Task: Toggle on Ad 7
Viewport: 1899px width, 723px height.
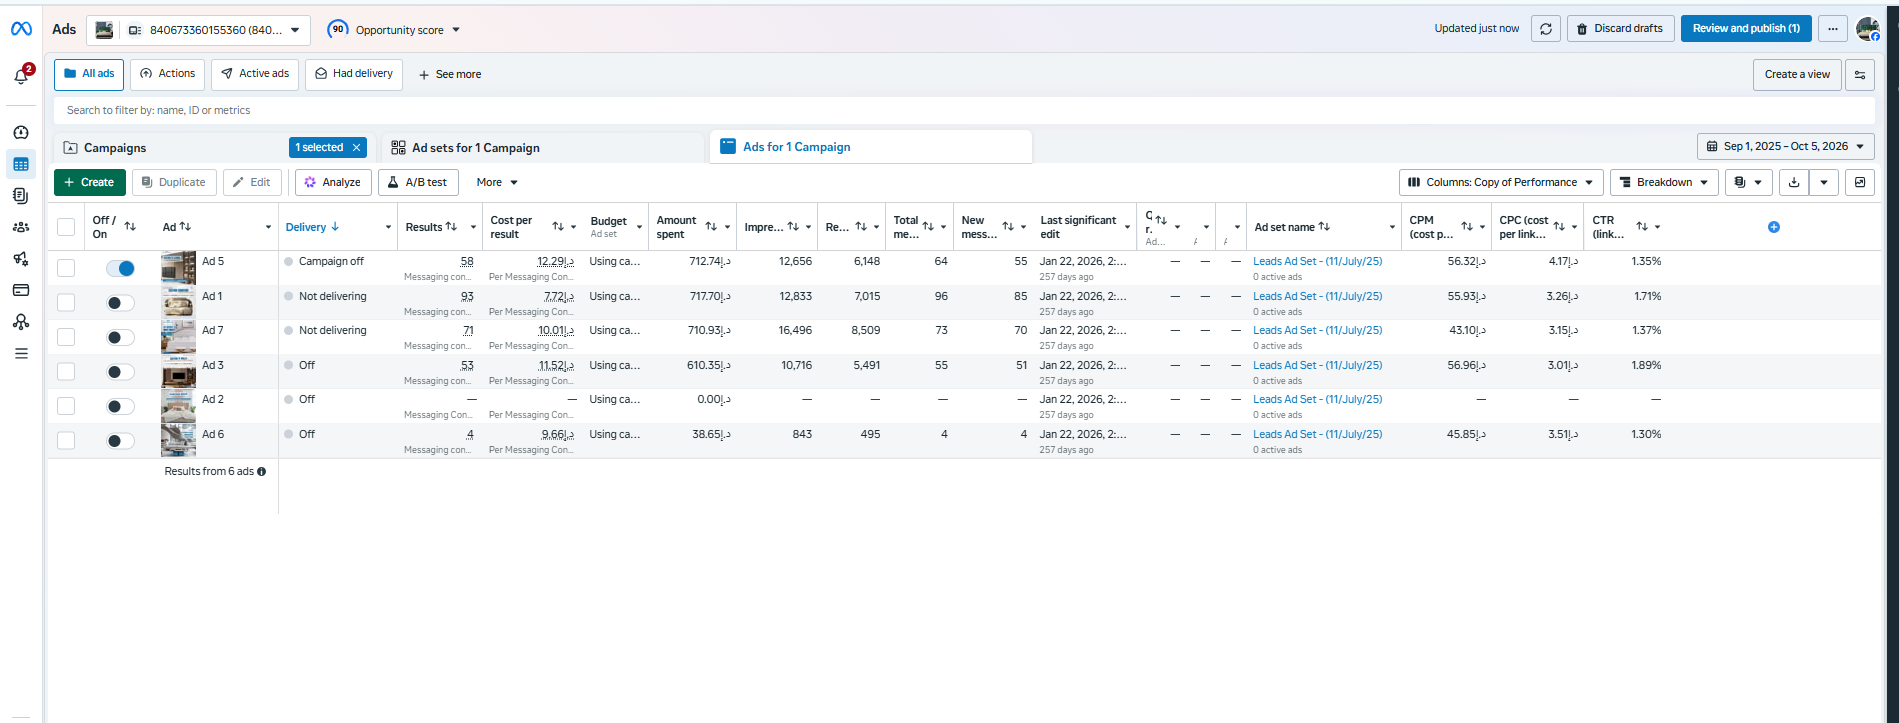Action: 120,338
